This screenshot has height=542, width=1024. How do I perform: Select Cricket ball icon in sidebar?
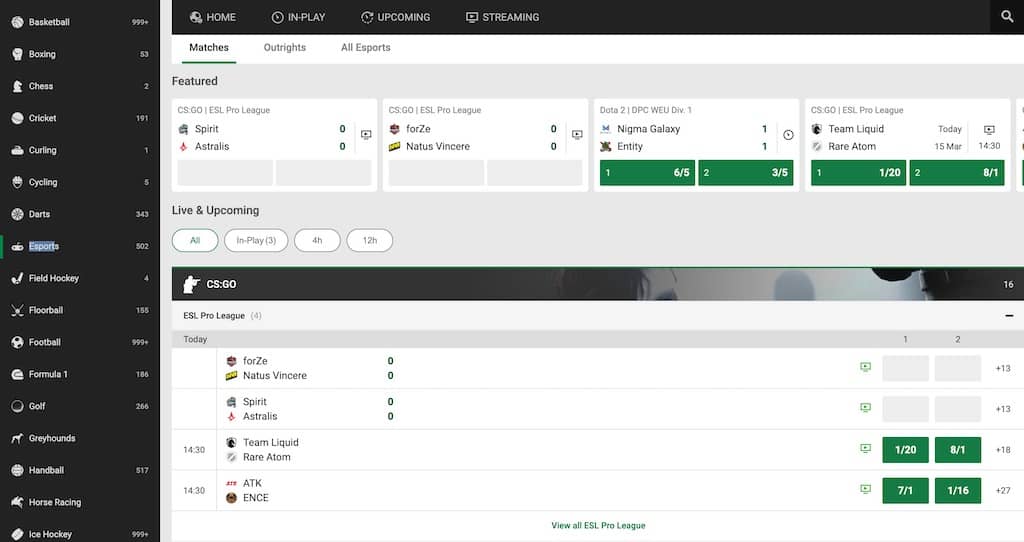click(18, 118)
